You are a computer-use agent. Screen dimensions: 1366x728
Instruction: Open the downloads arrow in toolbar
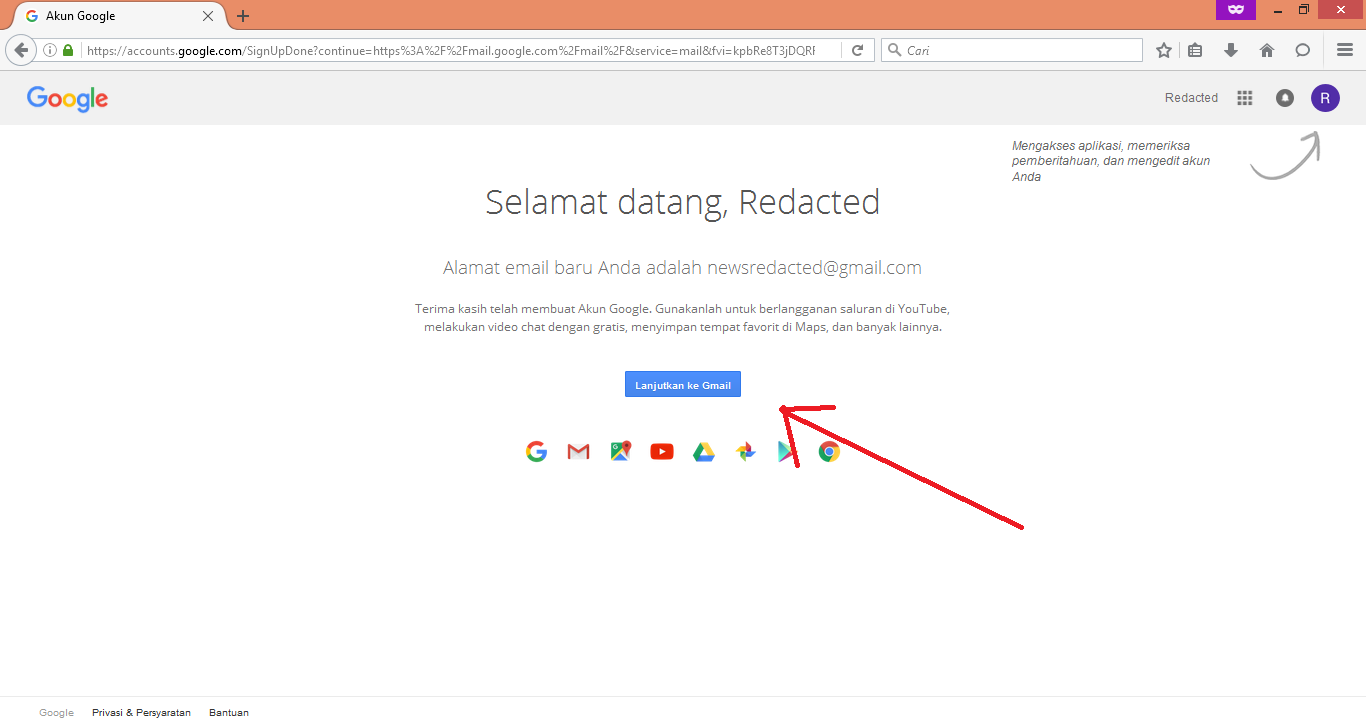point(1231,50)
